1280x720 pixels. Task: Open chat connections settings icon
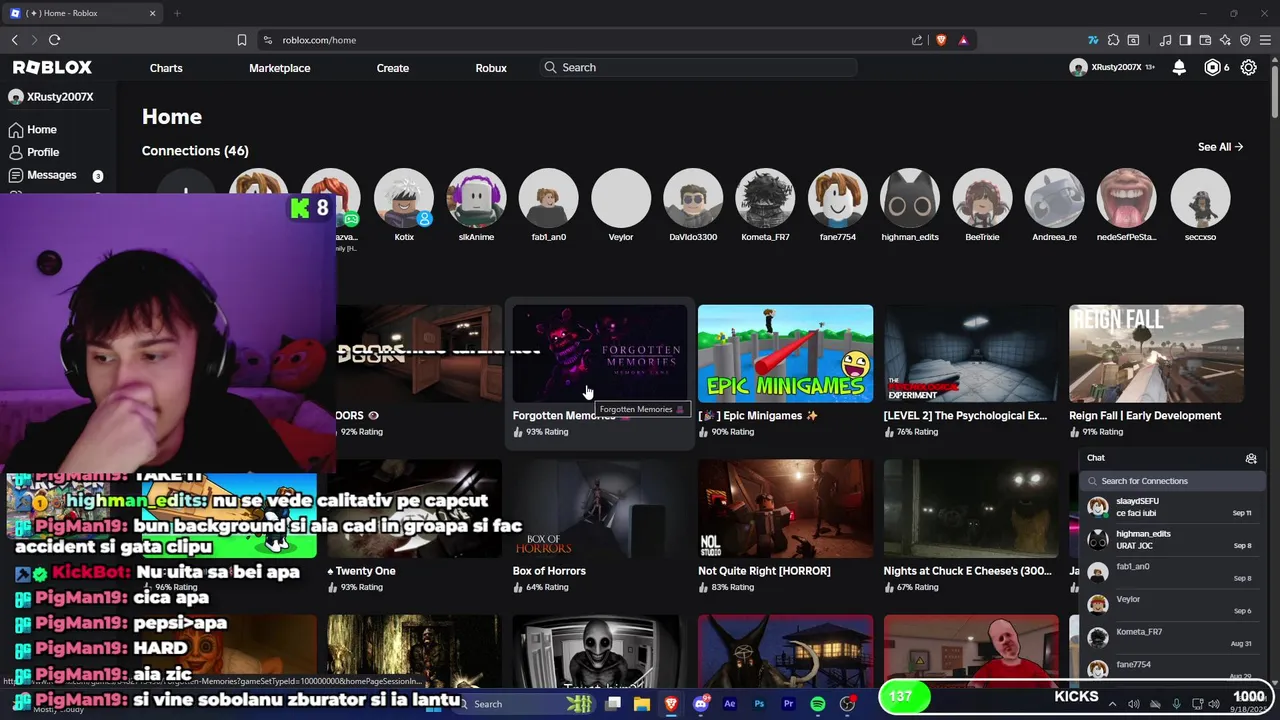click(1251, 458)
